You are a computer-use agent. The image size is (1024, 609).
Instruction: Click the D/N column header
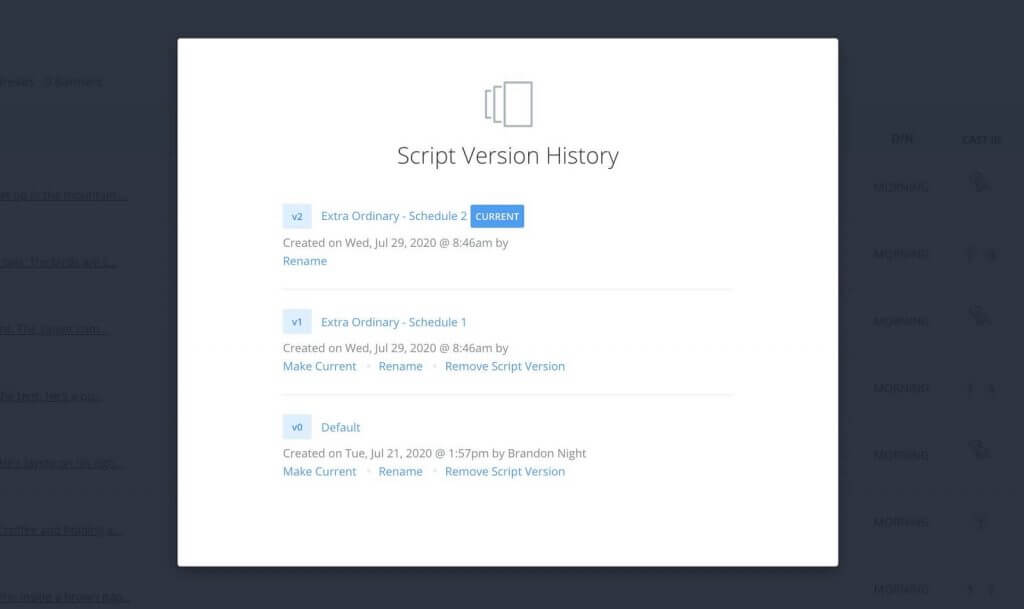(901, 139)
